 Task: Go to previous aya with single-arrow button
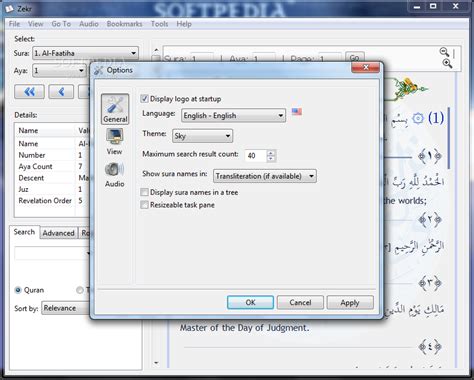(61, 92)
